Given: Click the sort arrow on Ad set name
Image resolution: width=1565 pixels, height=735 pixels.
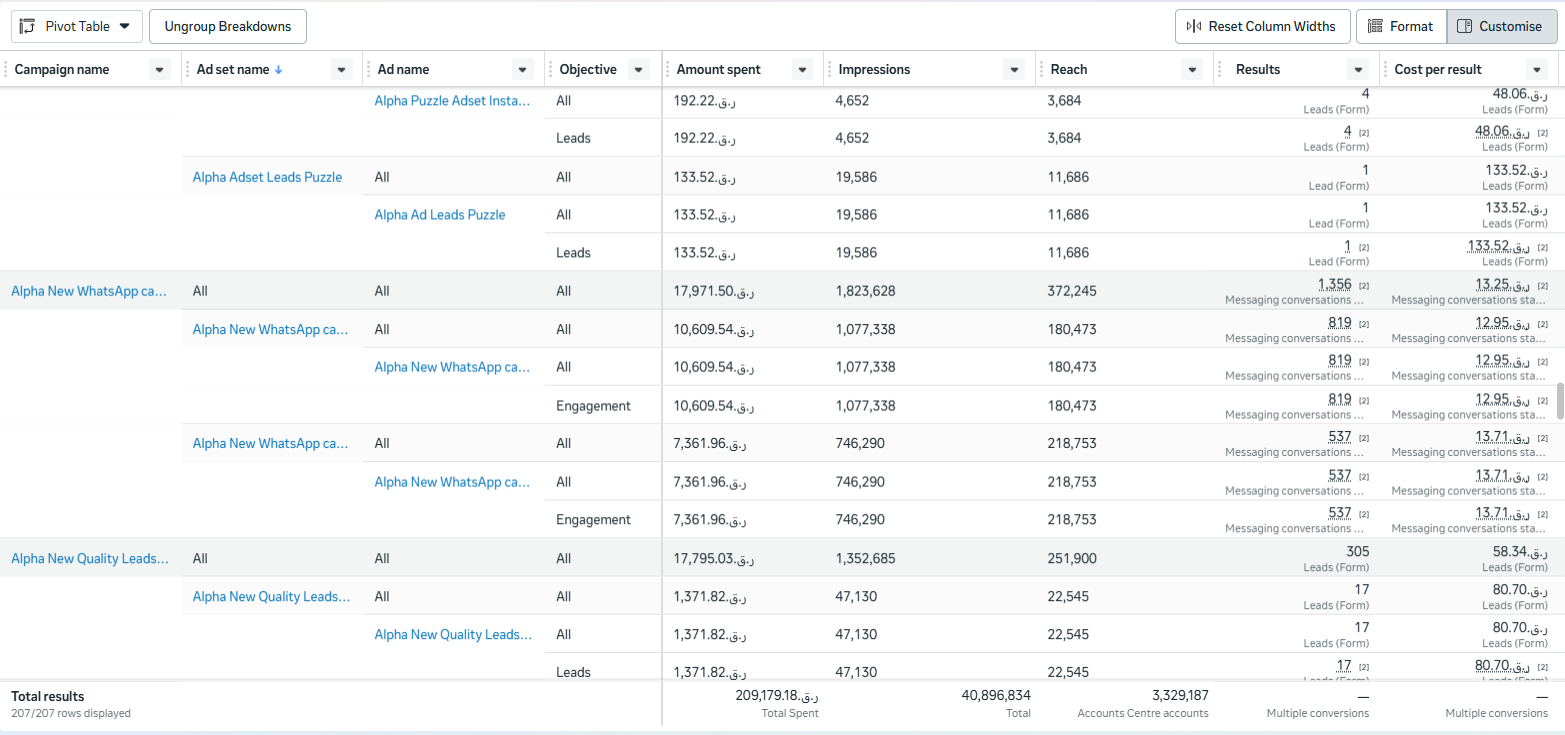Looking at the screenshot, I should (x=279, y=70).
